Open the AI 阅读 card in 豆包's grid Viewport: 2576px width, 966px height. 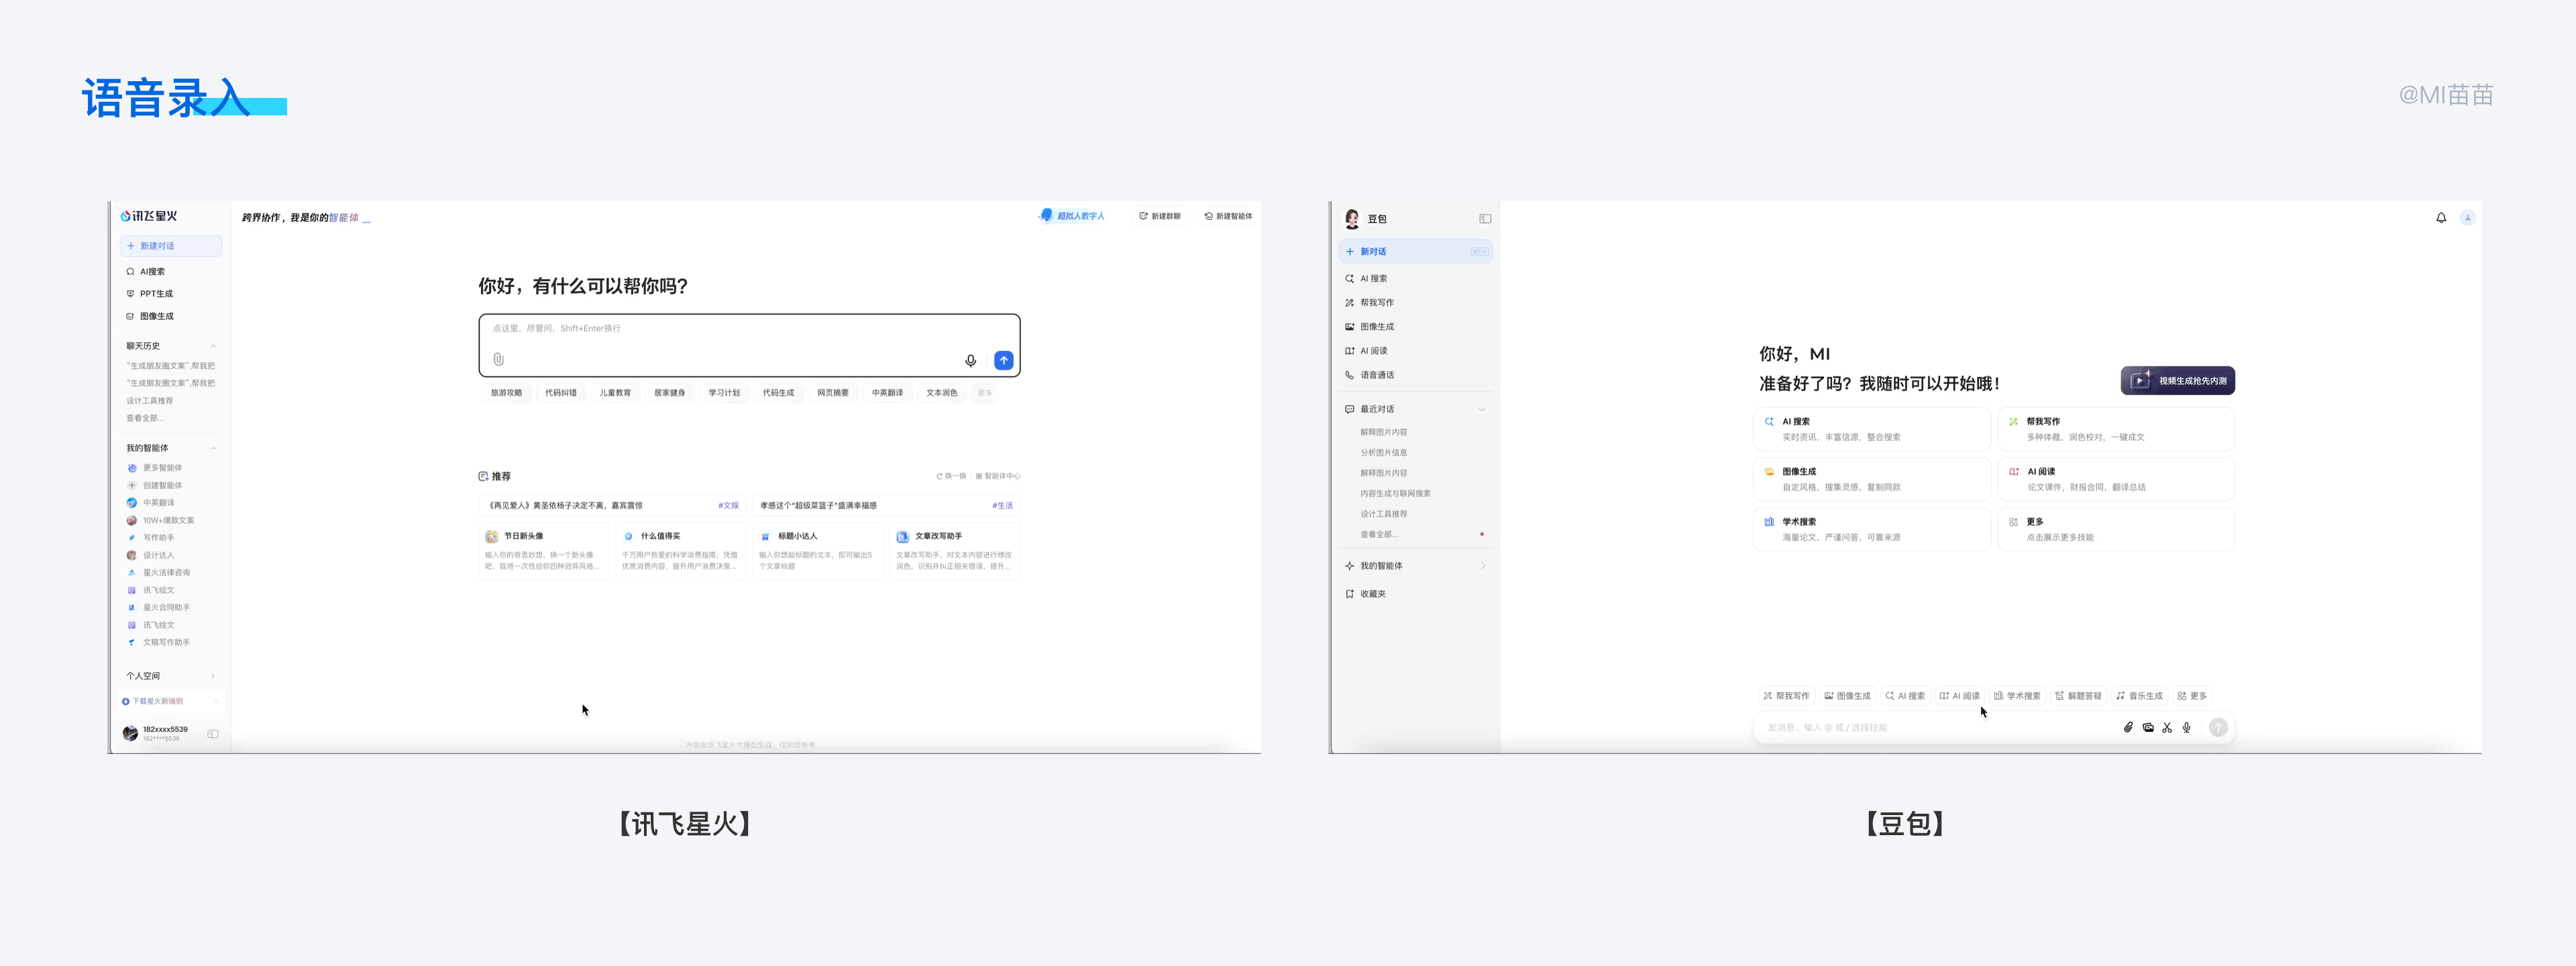pyautogui.click(x=2115, y=479)
